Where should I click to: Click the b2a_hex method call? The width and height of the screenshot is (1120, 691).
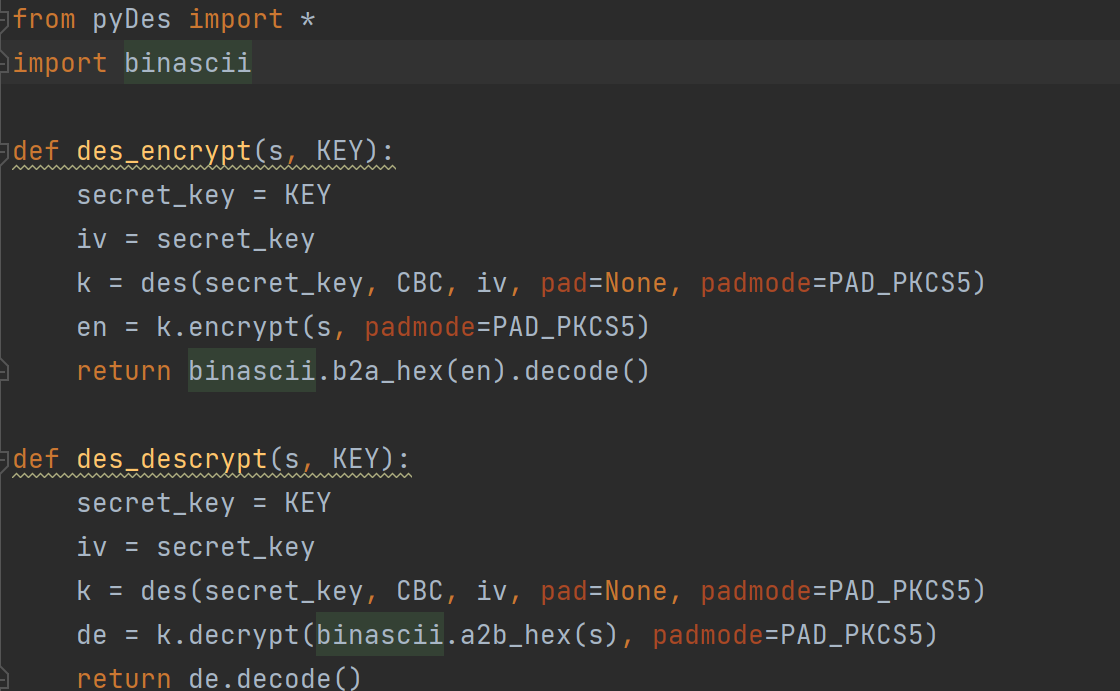(x=380, y=371)
